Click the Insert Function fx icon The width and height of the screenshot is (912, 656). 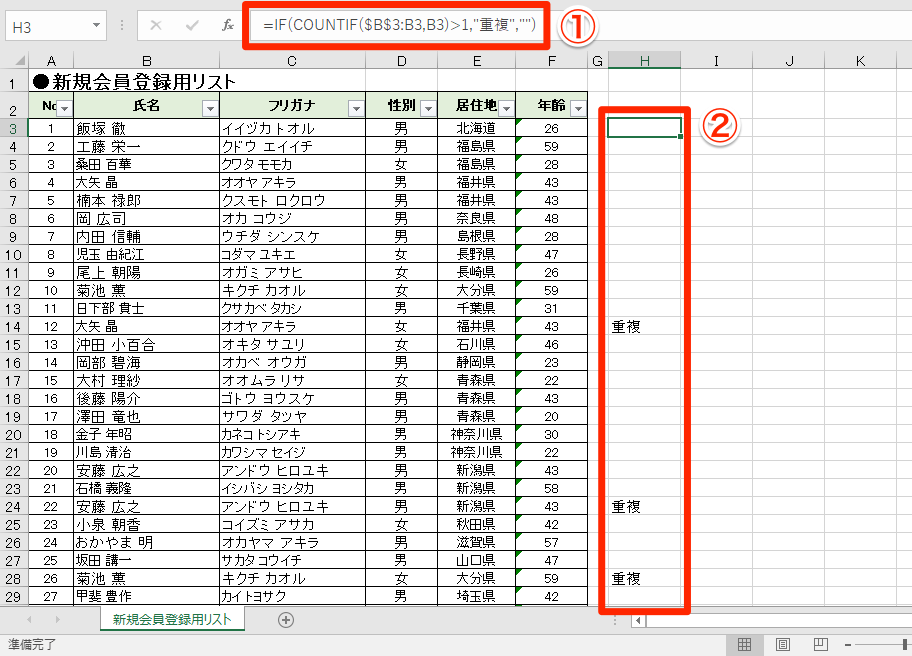tap(228, 25)
